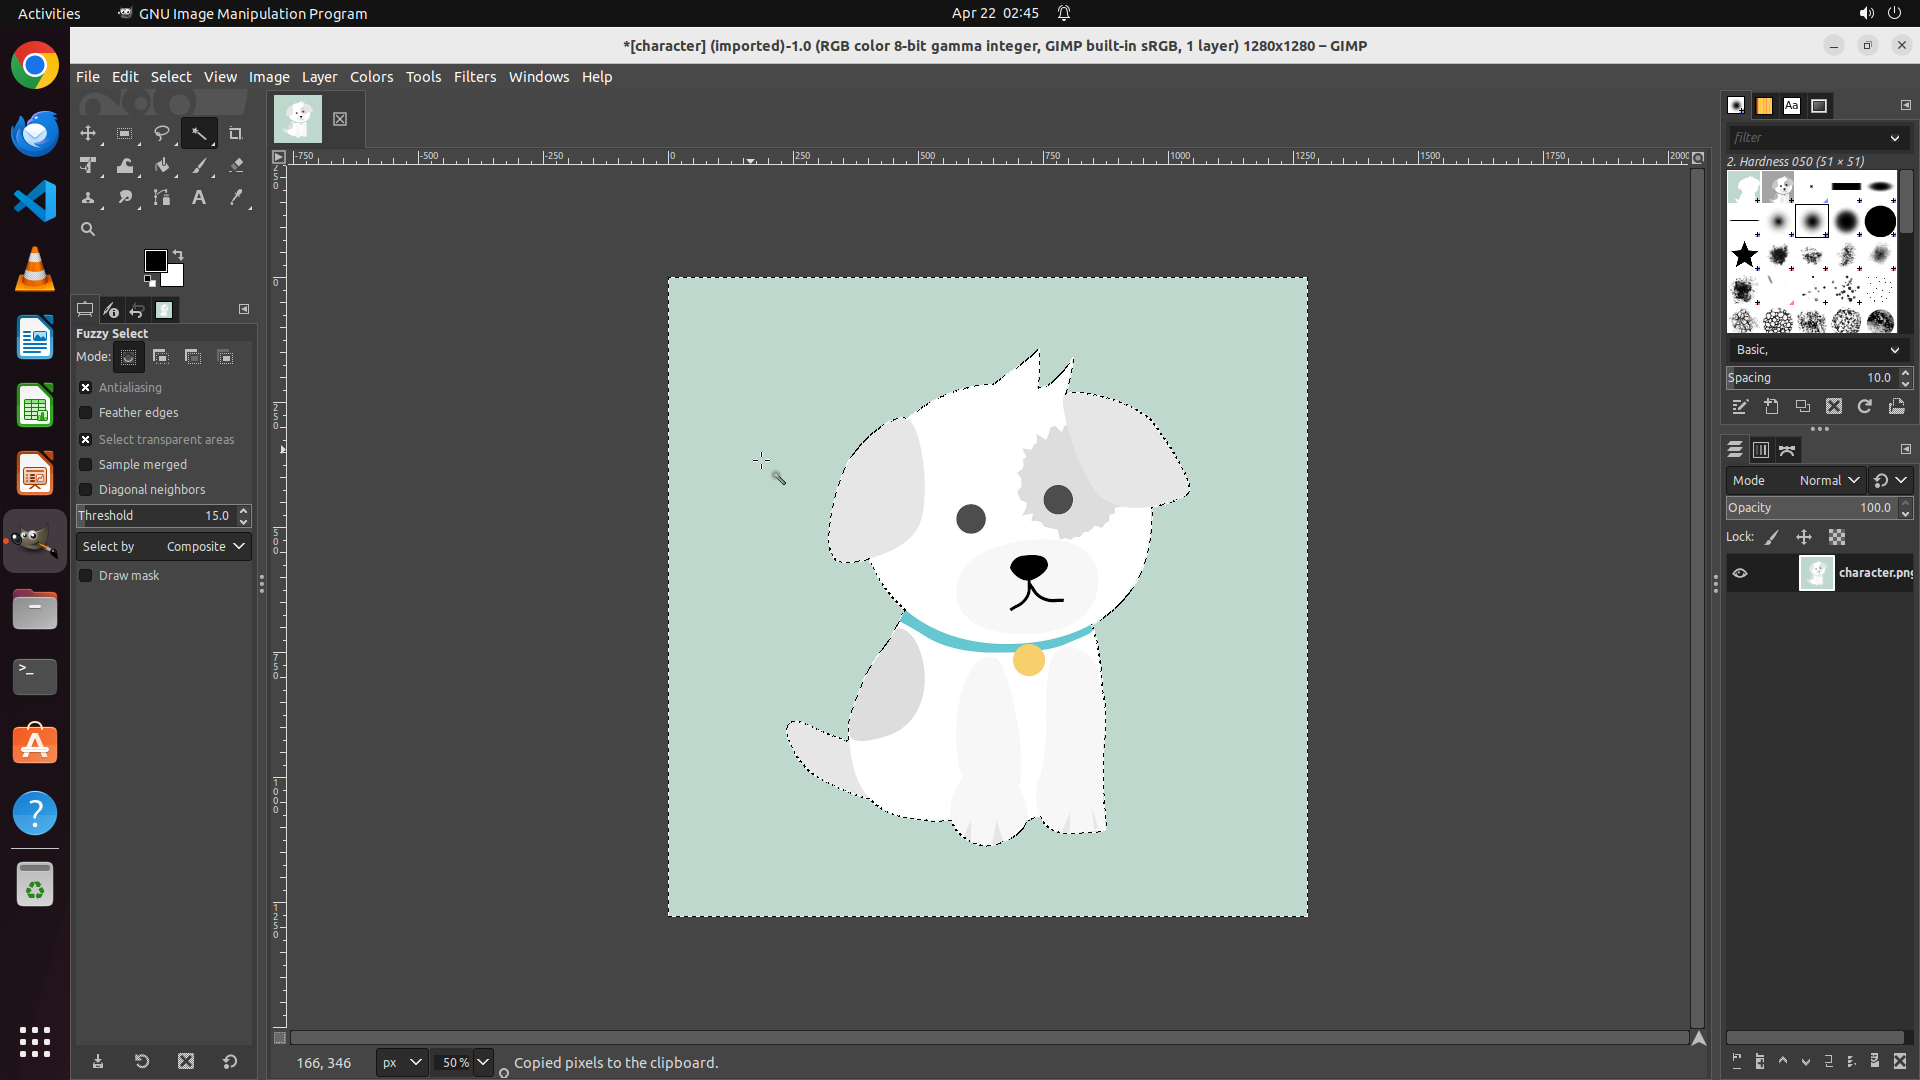Select the Crop tool
This screenshot has width=1920, height=1080.
tap(236, 133)
